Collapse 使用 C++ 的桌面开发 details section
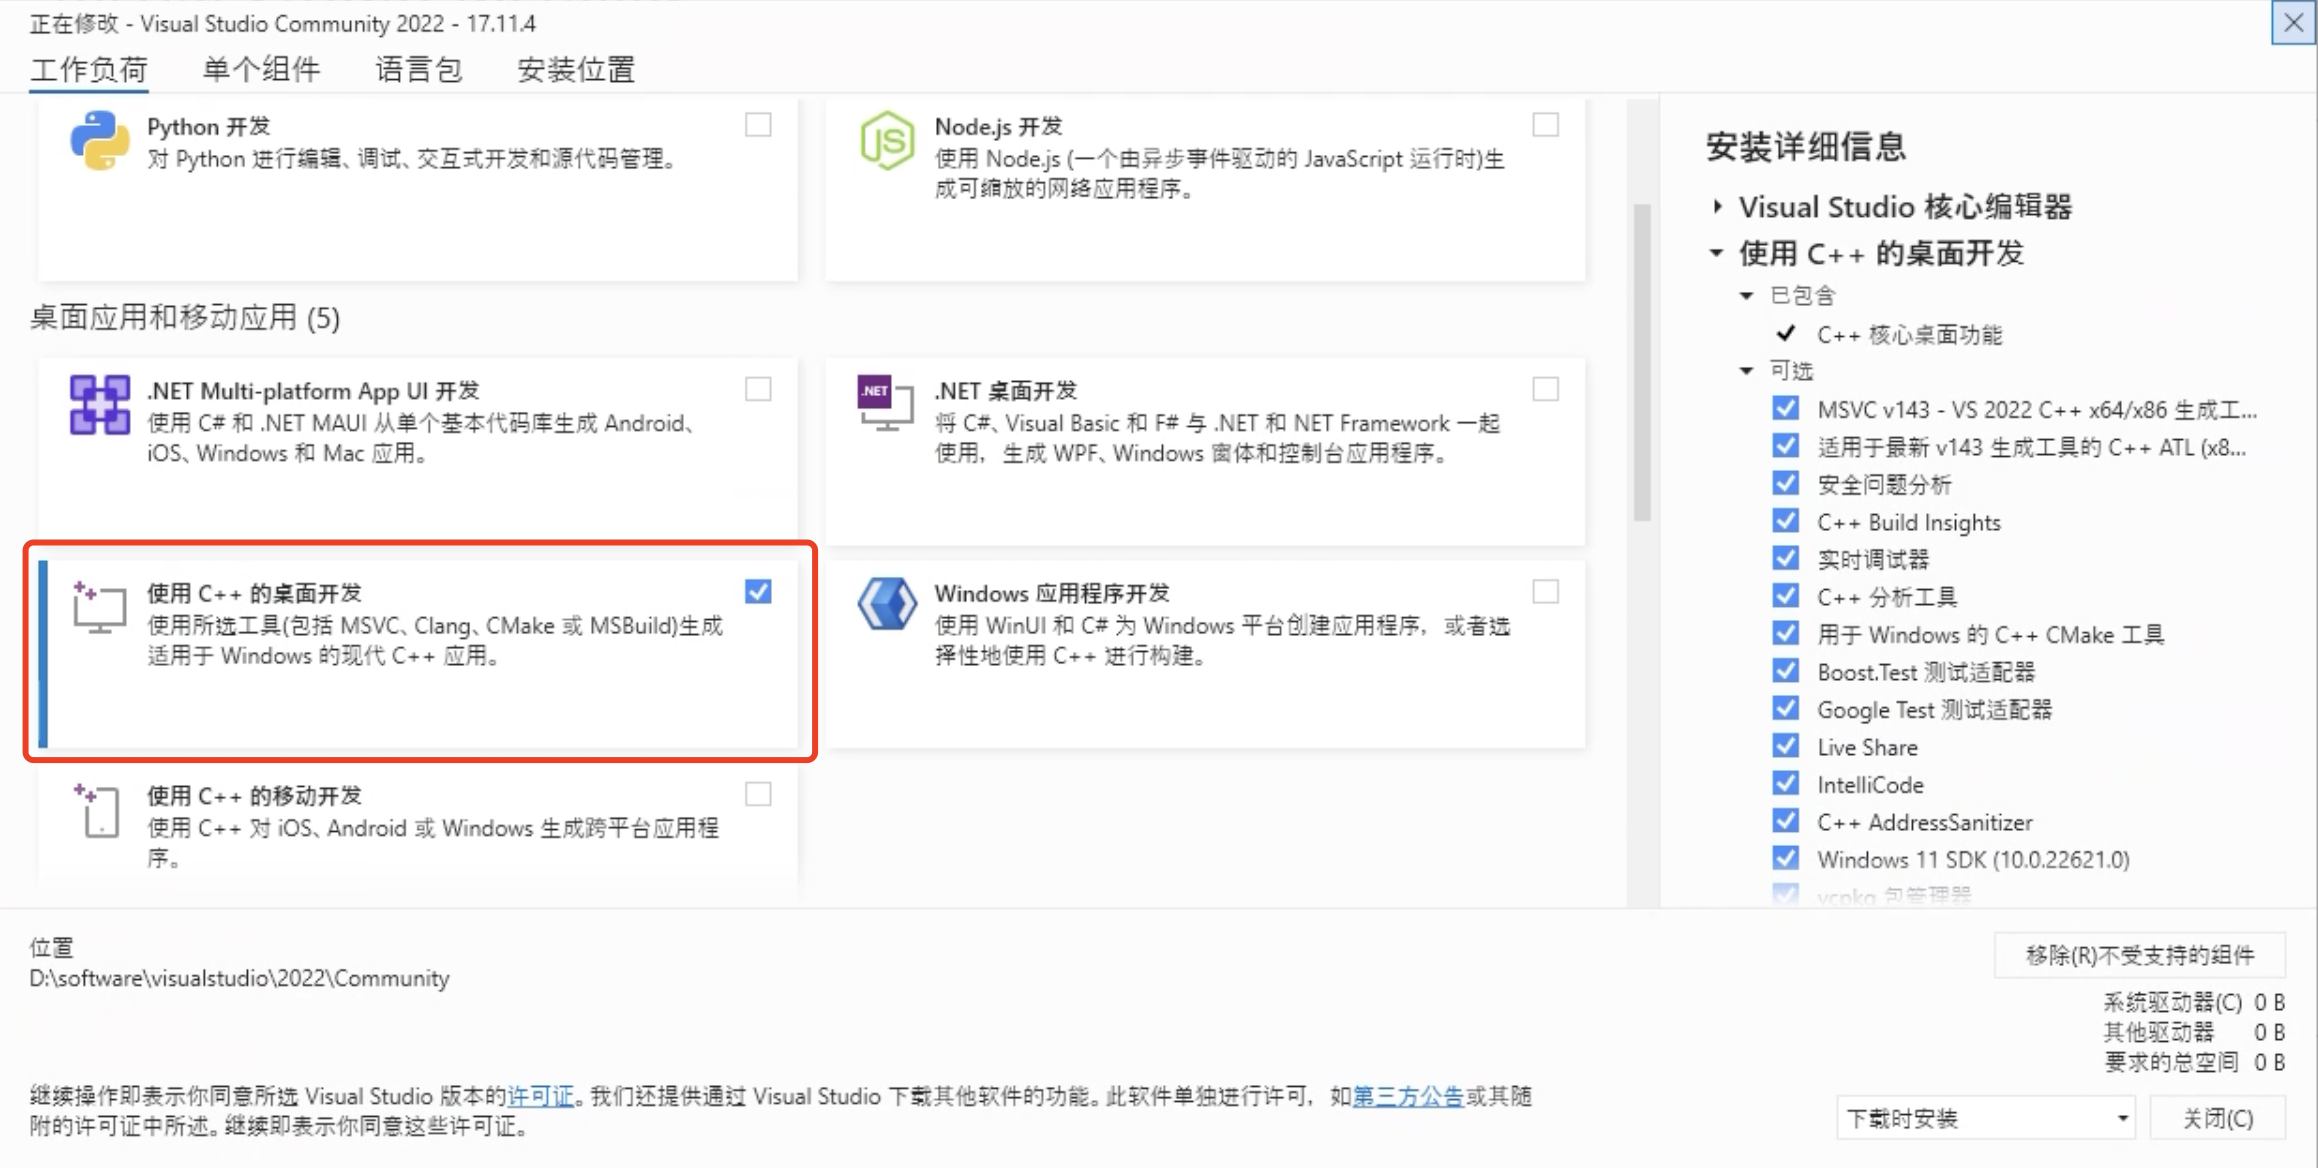The image size is (2318, 1168). (1717, 253)
